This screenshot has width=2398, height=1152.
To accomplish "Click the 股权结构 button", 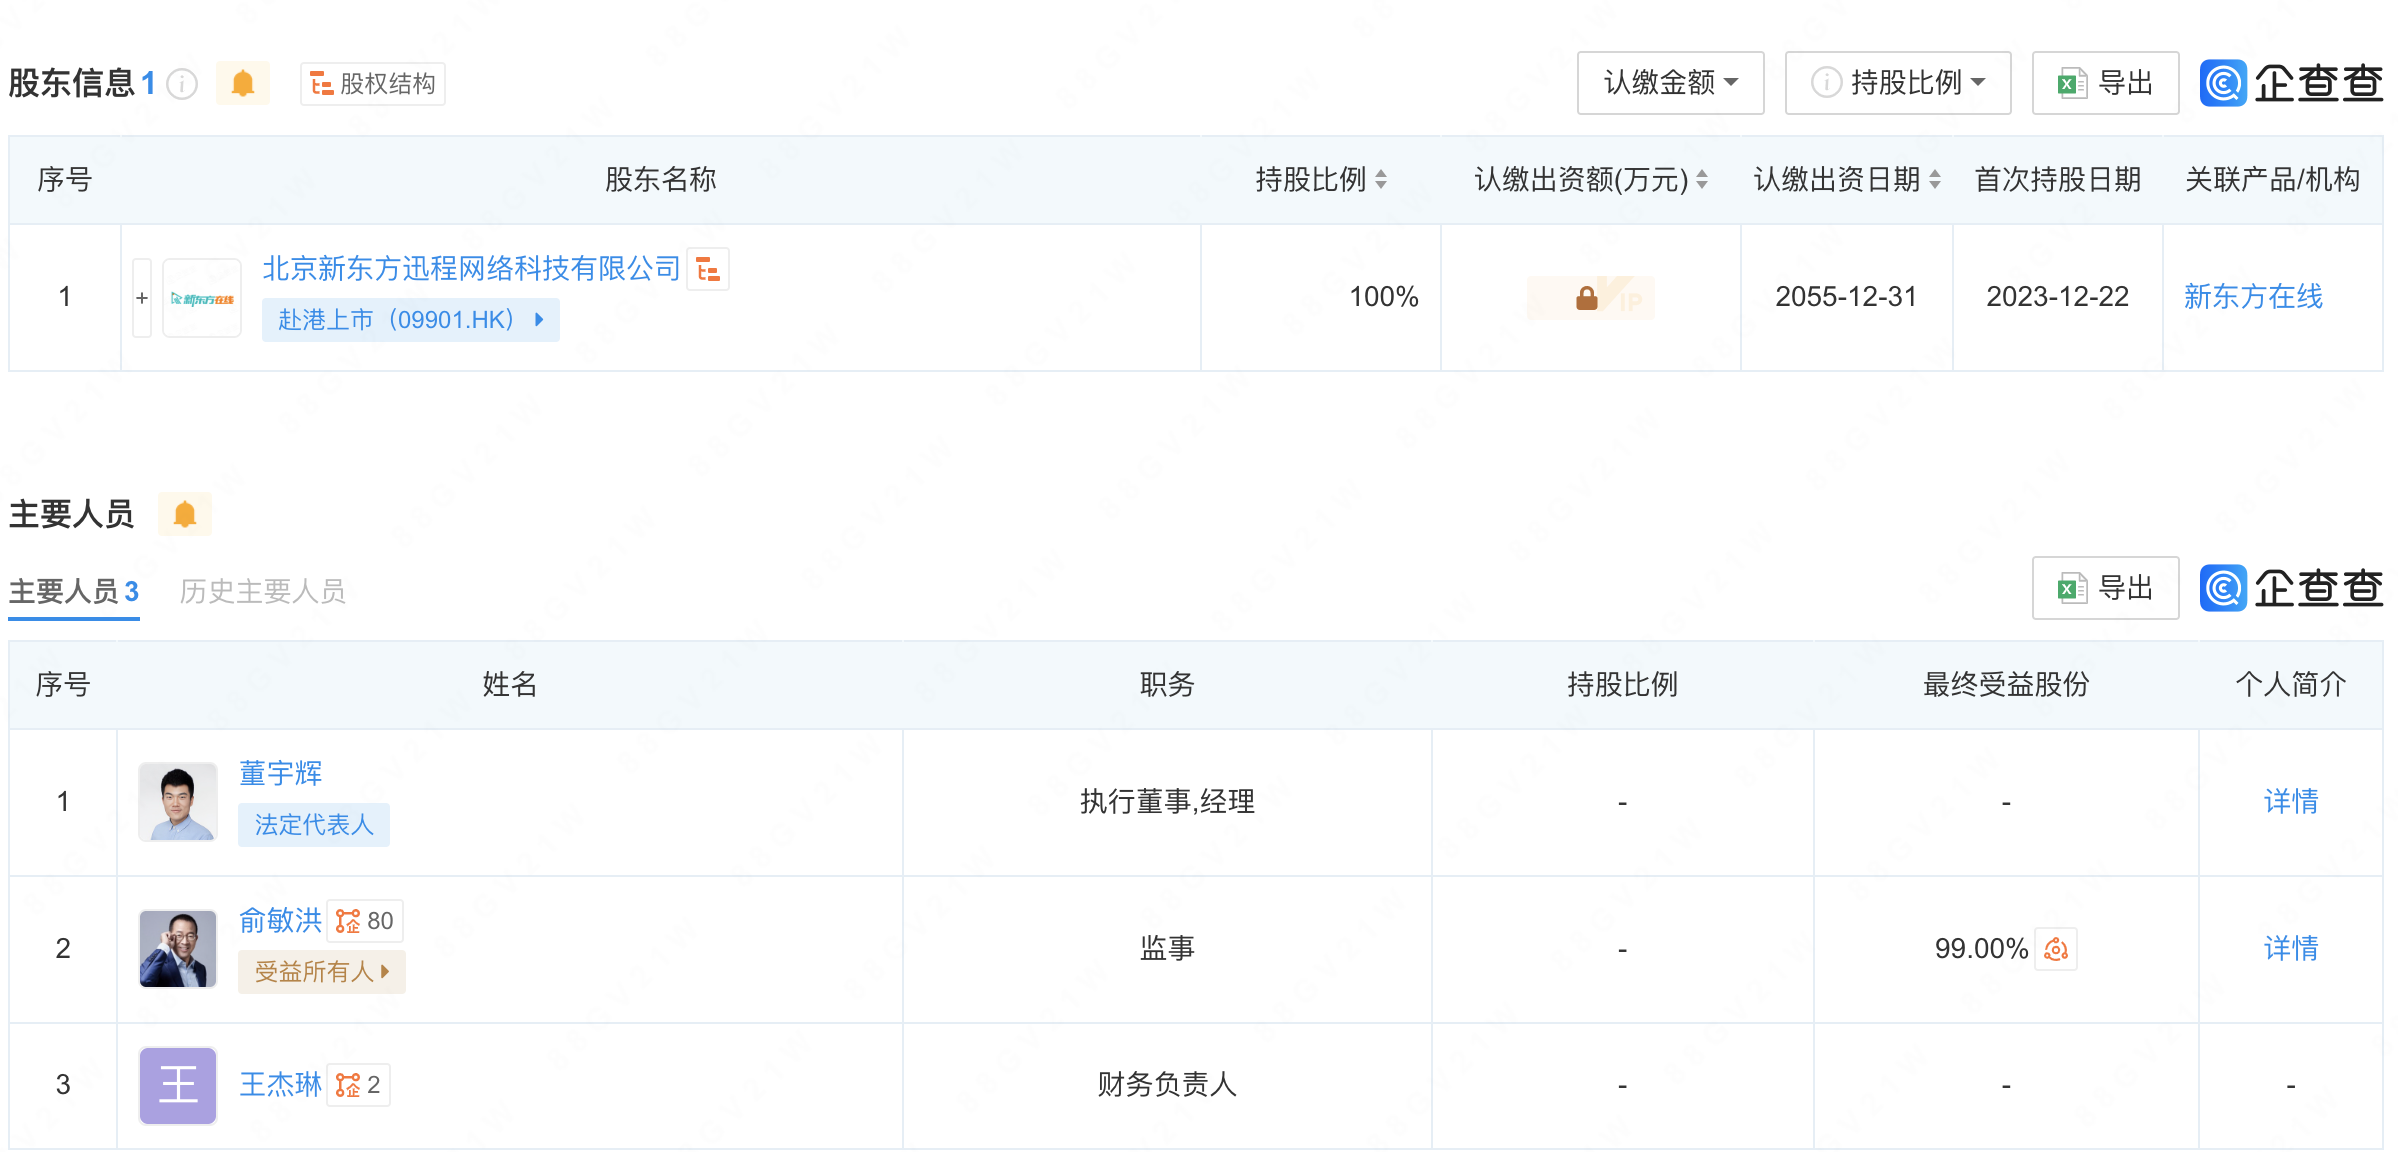I will [372, 84].
